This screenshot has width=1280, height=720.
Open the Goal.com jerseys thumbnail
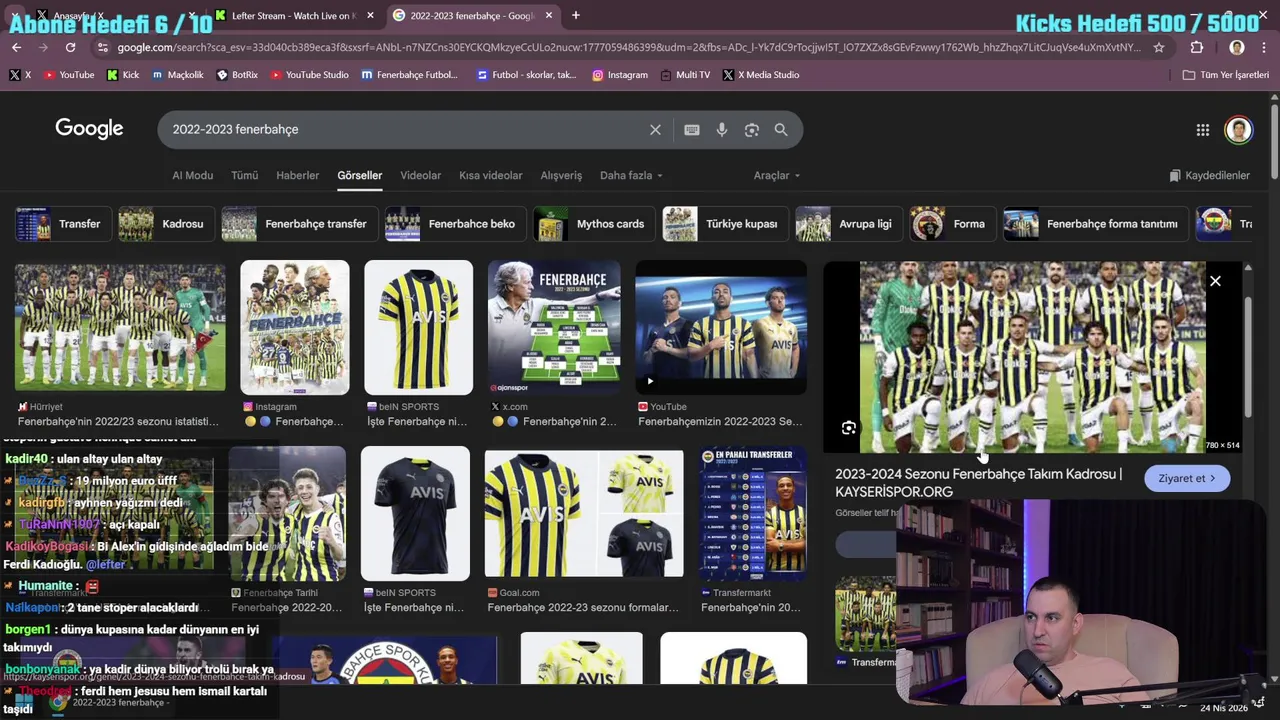[x=584, y=514]
